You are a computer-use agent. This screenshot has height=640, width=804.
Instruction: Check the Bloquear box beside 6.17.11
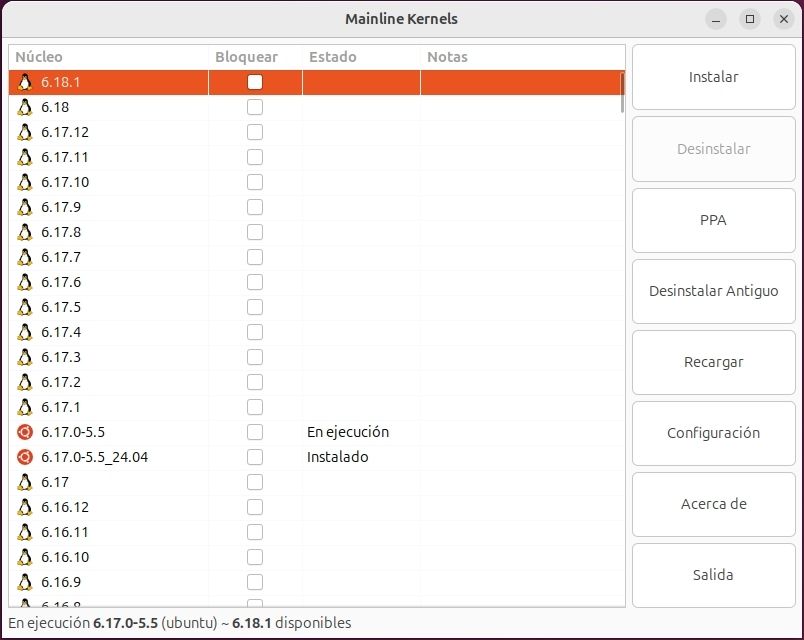[255, 157]
